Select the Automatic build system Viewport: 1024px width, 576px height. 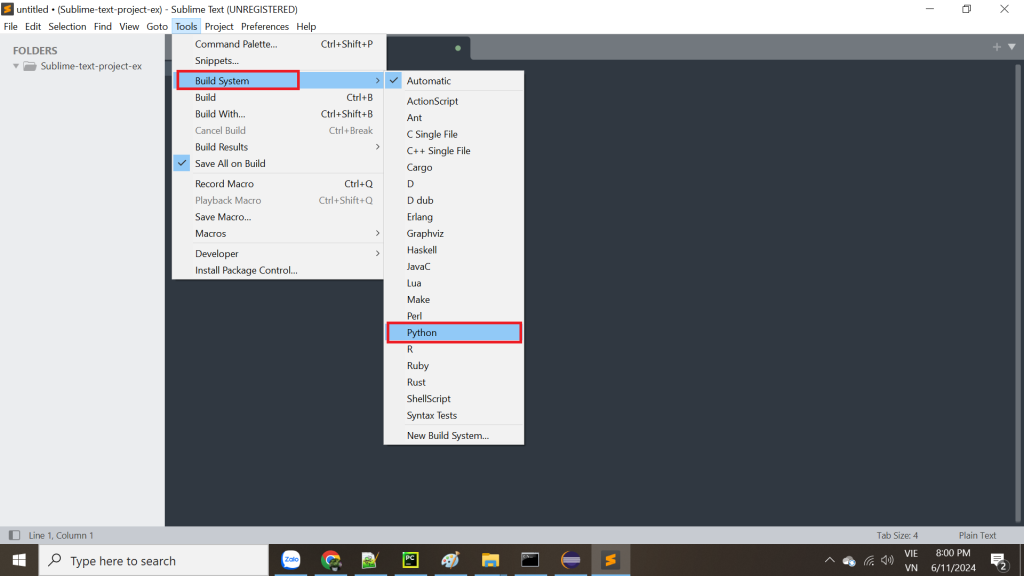(454, 81)
